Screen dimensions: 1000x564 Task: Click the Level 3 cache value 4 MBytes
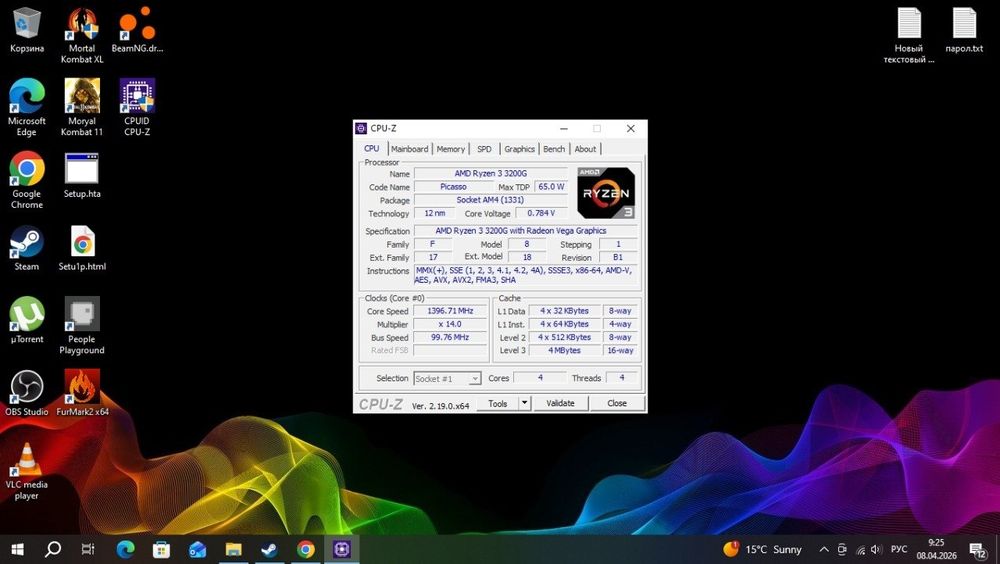(564, 350)
